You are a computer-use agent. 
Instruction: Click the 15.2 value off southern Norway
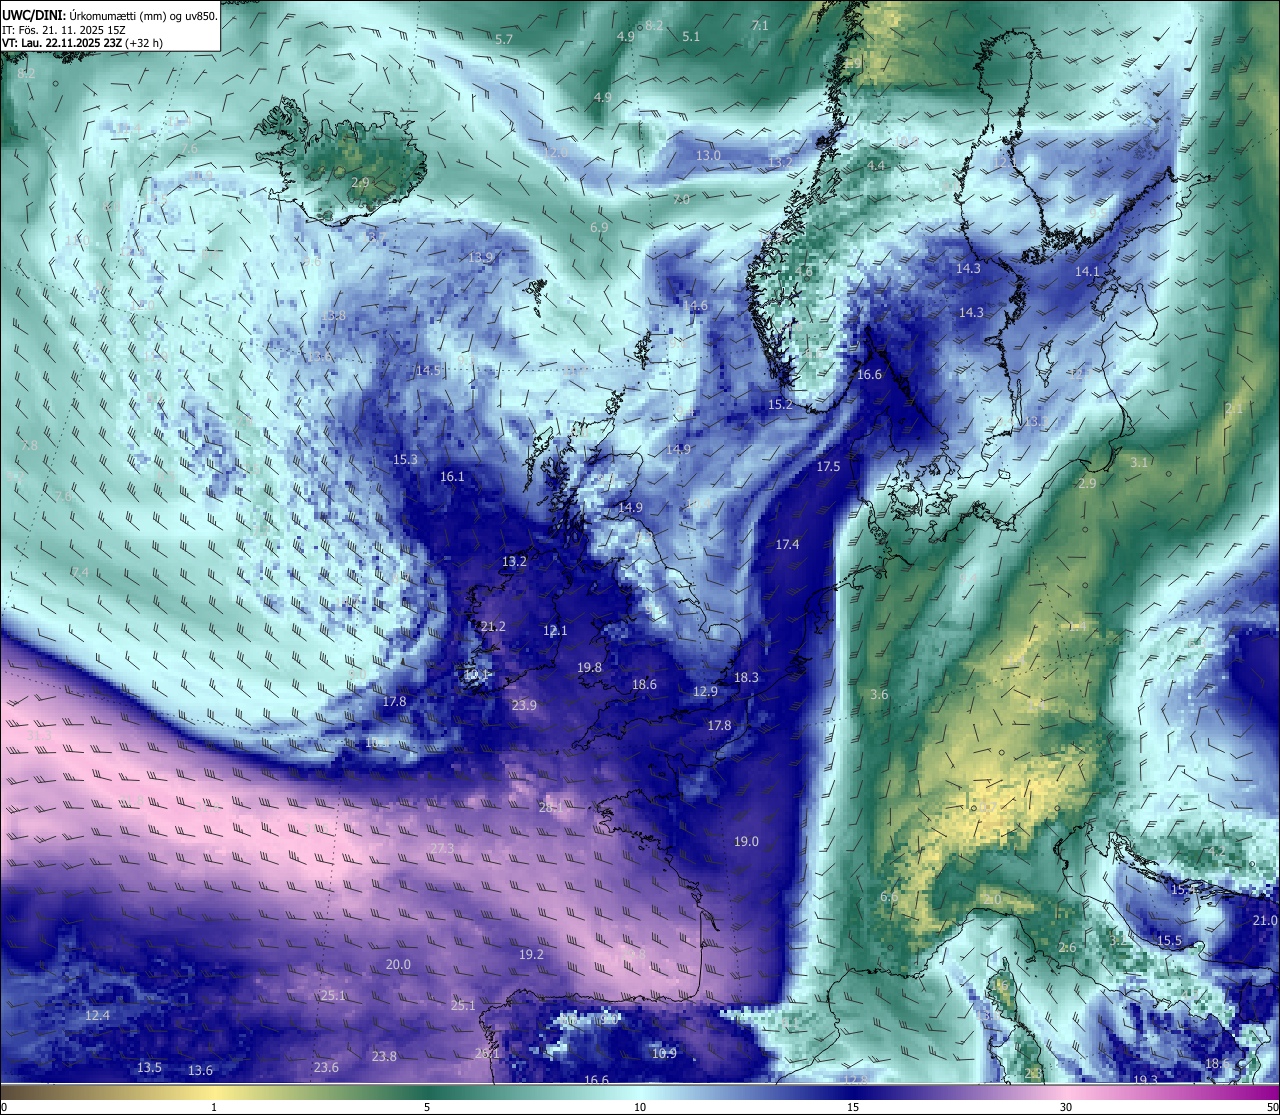(780, 404)
